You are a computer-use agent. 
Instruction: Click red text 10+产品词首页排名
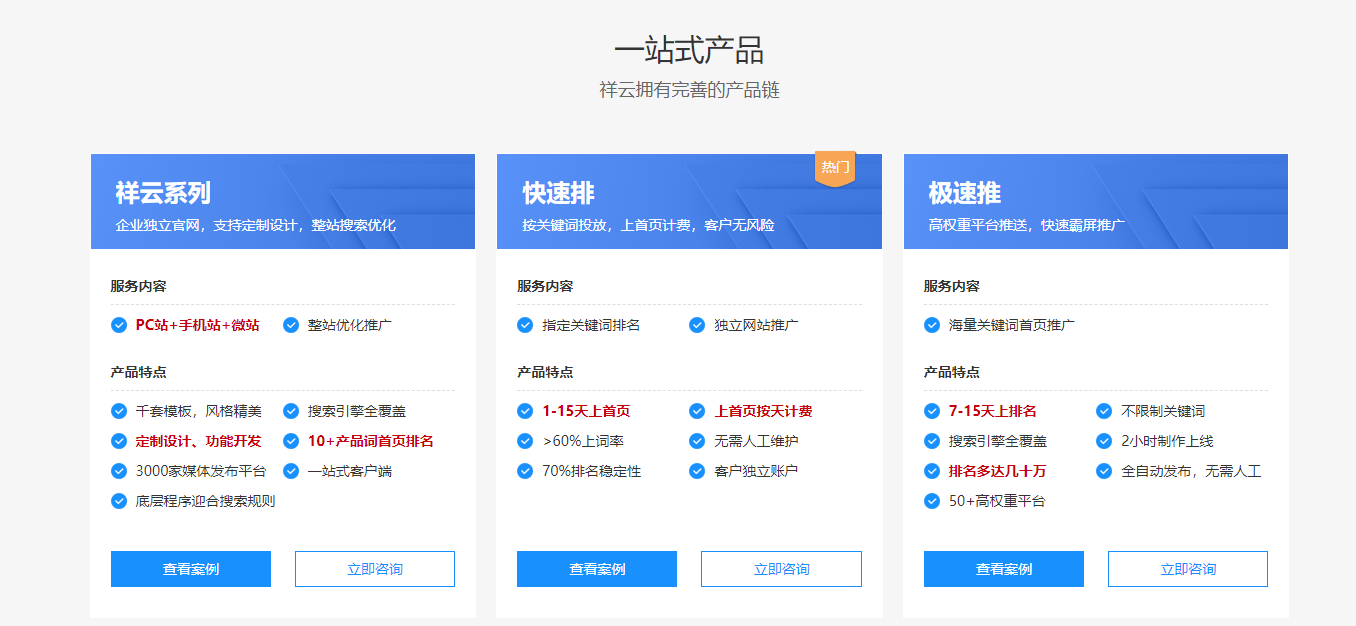tap(370, 441)
